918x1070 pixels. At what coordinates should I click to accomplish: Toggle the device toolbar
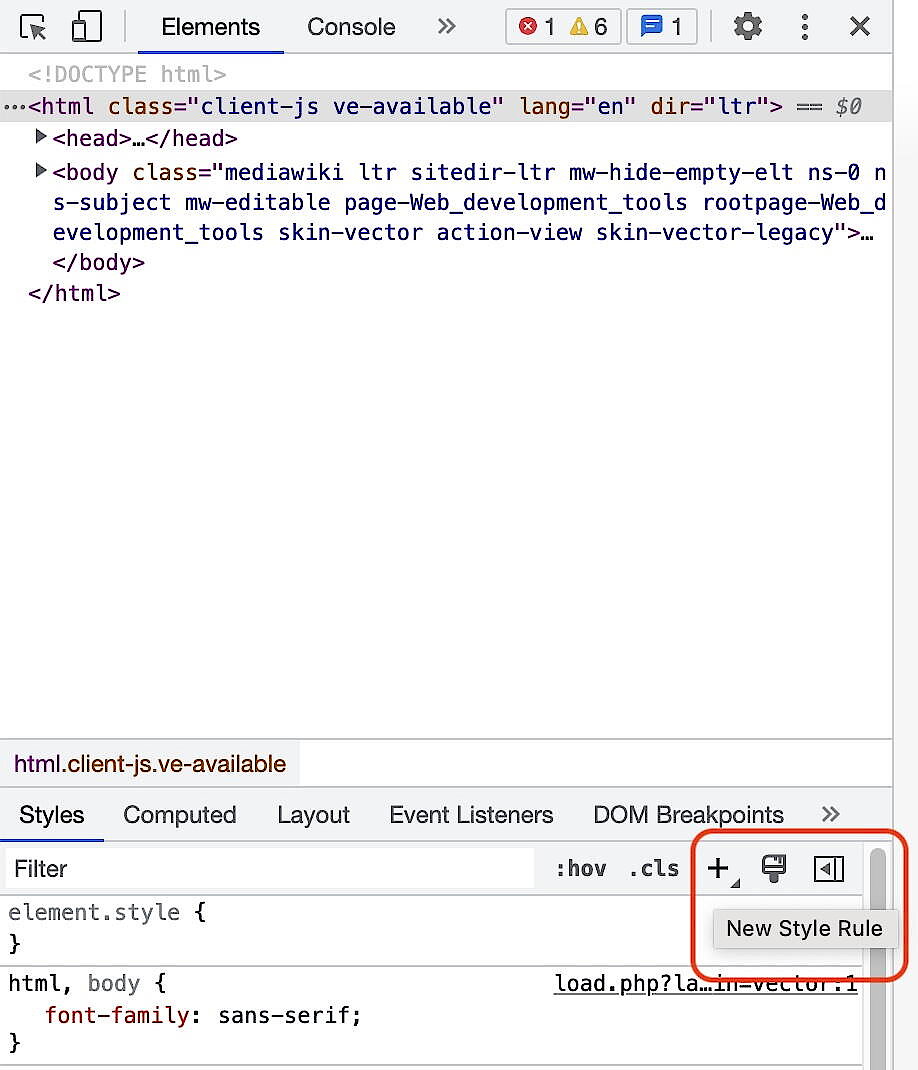coord(87,27)
